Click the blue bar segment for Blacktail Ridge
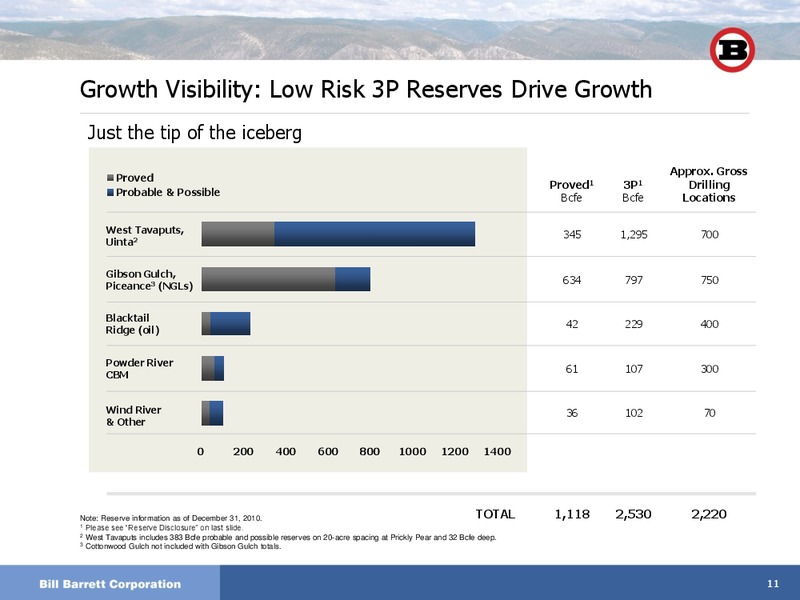Viewport: 800px width, 600px height. [230, 323]
